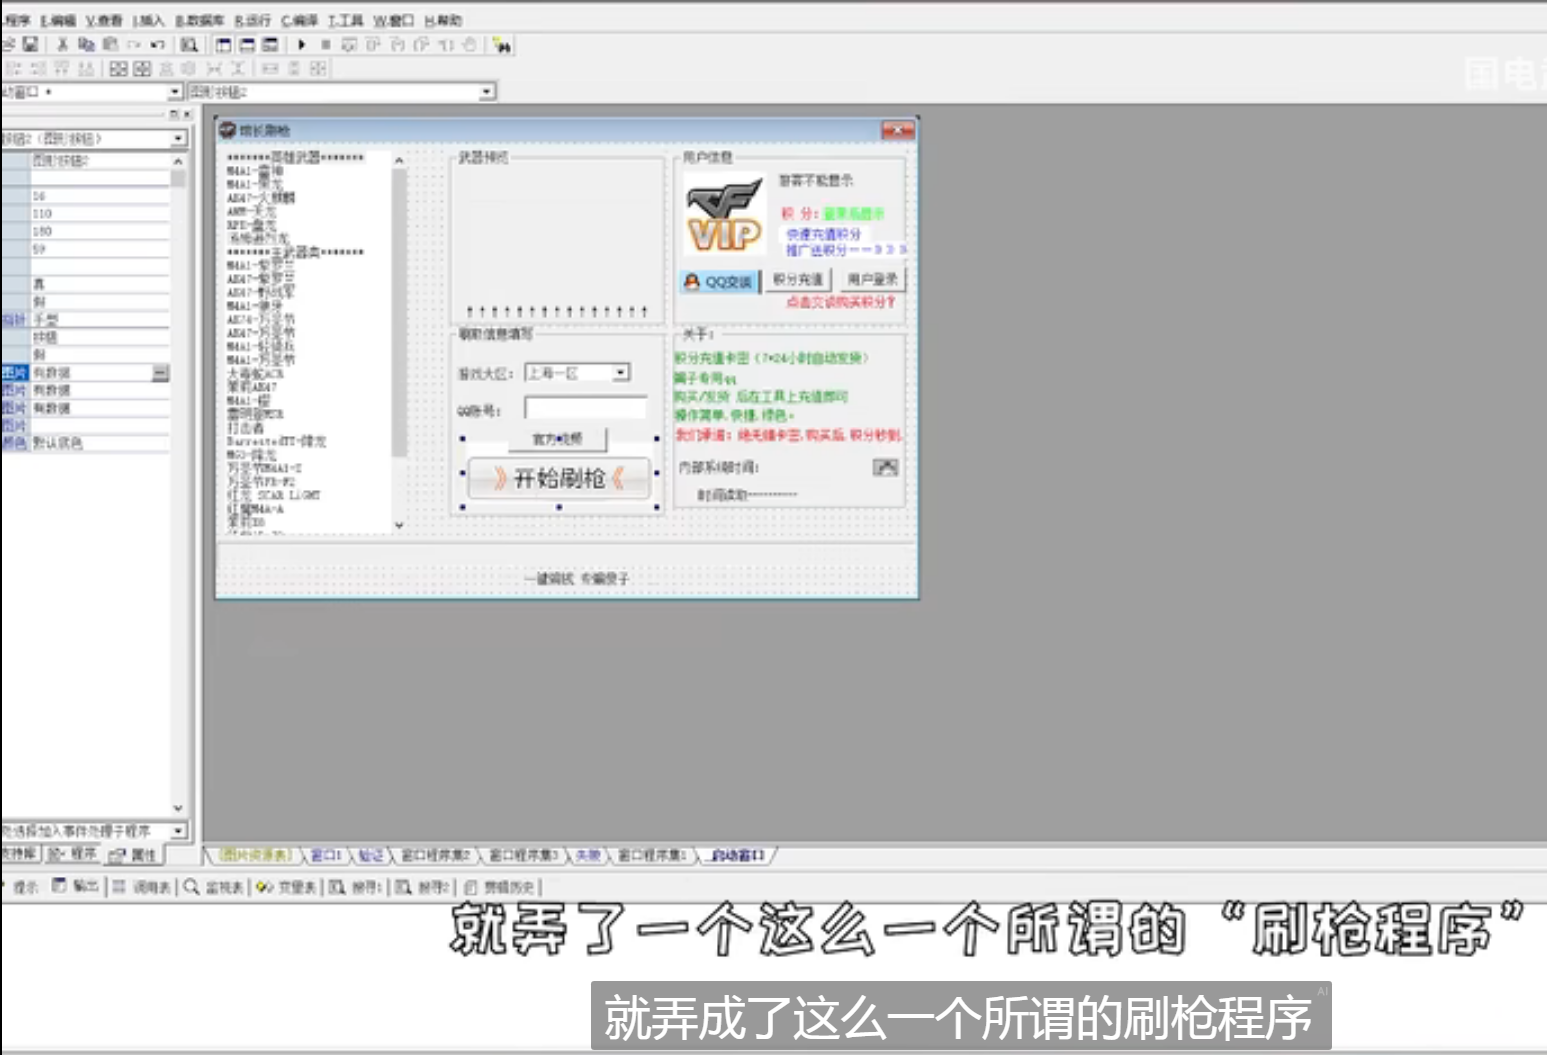The width and height of the screenshot is (1547, 1055).
Task: Click the 开始刷枪 button
Action: point(559,479)
